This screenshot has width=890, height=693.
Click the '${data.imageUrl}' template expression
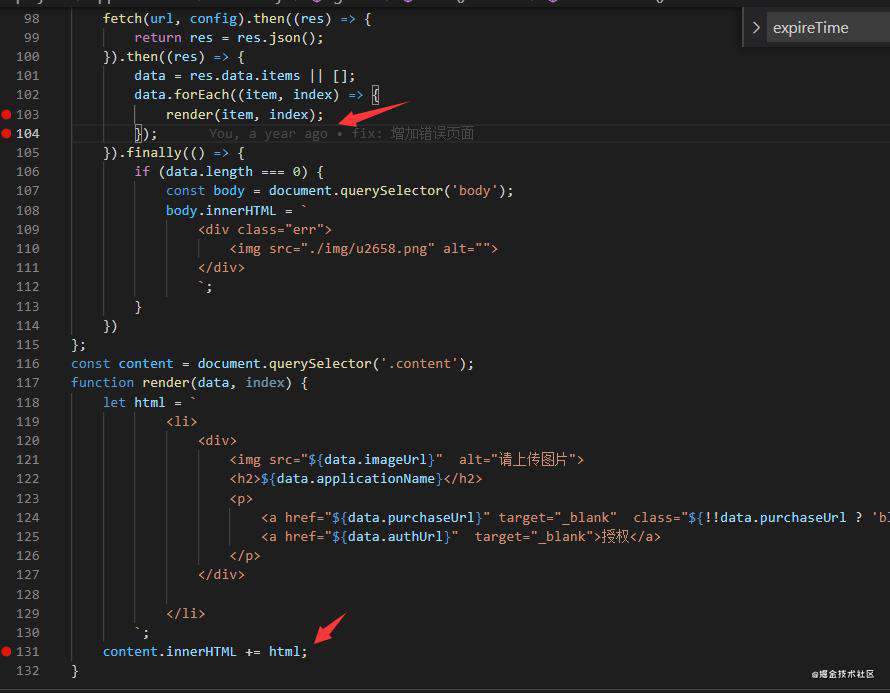click(x=371, y=460)
